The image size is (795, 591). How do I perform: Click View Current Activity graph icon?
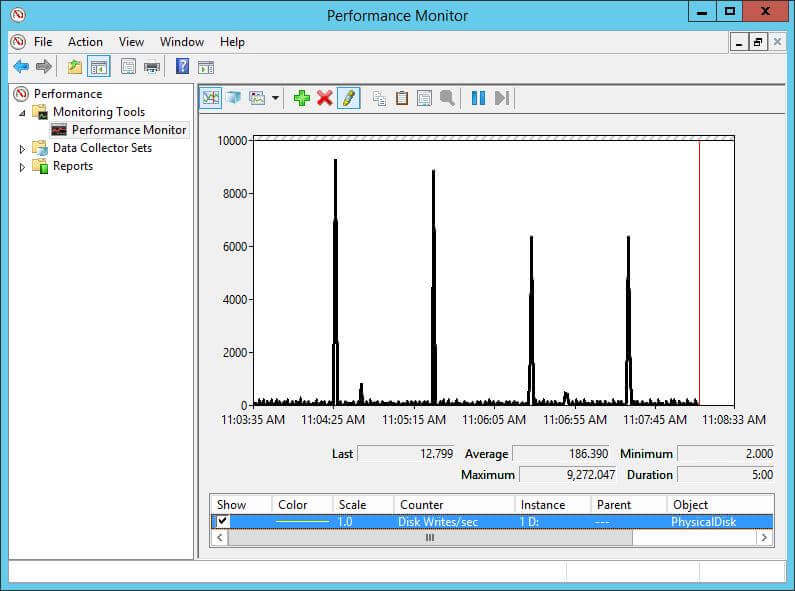(211, 98)
